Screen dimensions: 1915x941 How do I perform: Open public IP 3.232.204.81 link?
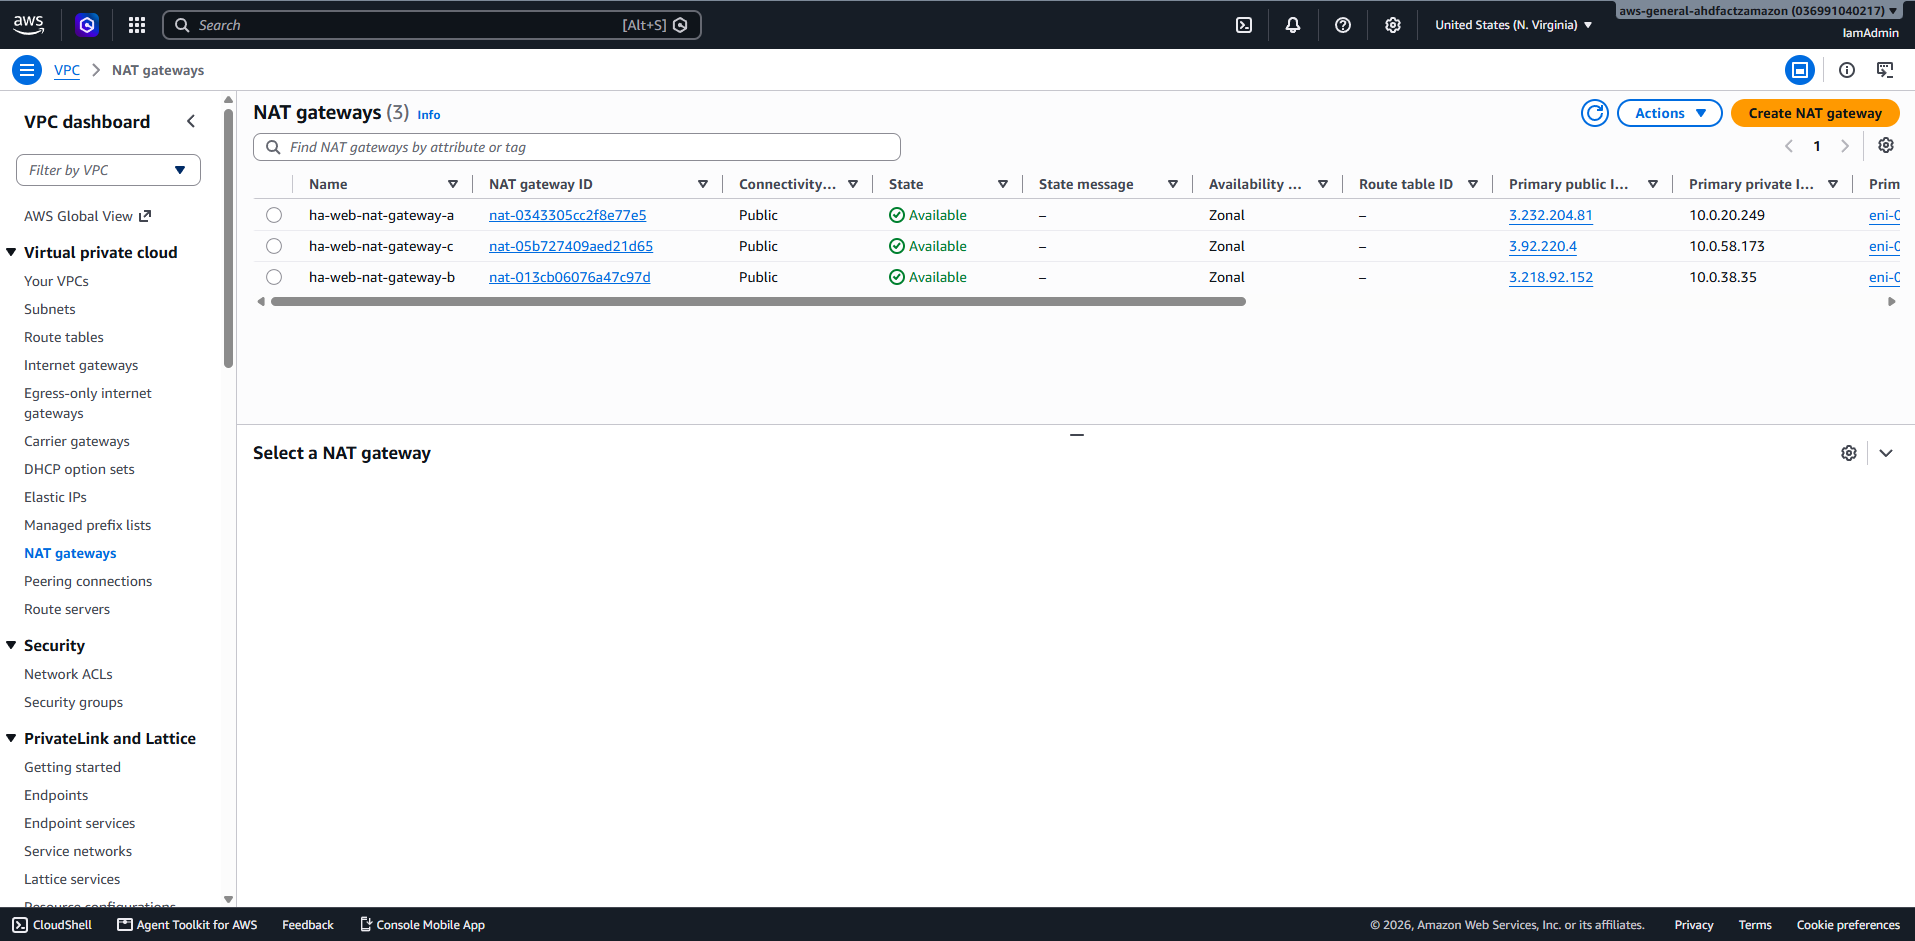pyautogui.click(x=1551, y=215)
